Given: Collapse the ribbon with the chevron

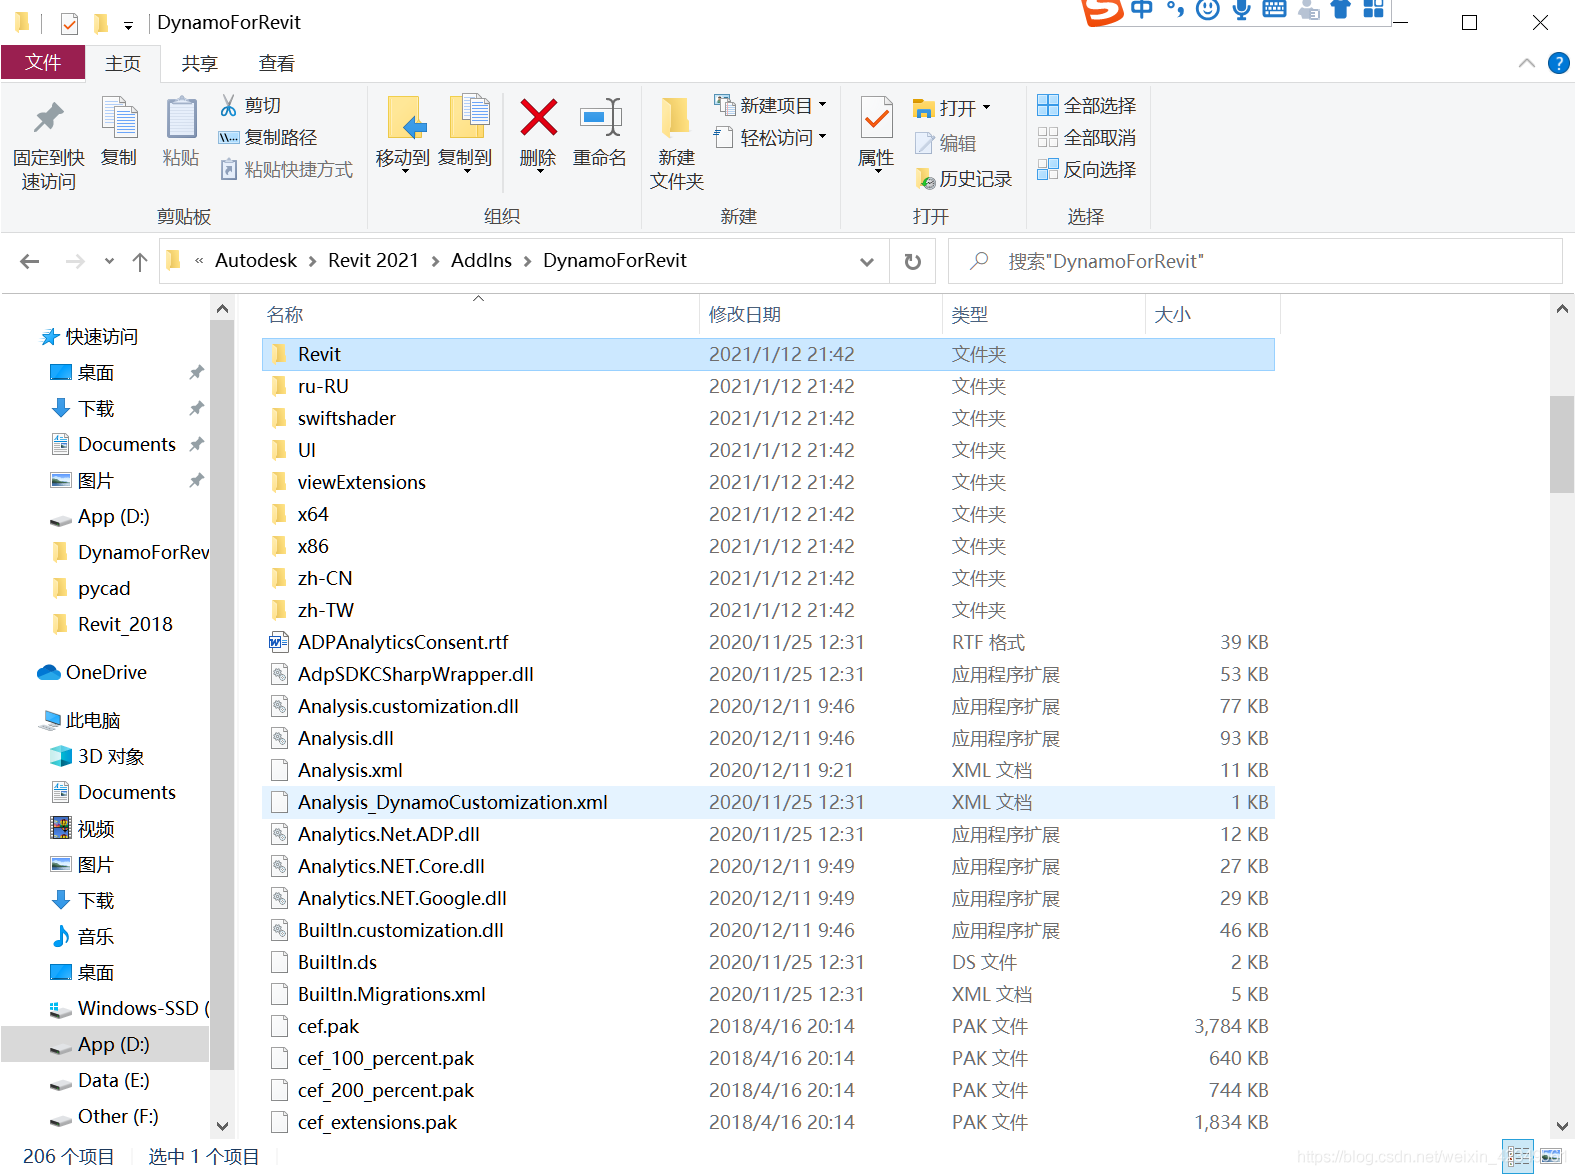Looking at the screenshot, I should [x=1526, y=63].
